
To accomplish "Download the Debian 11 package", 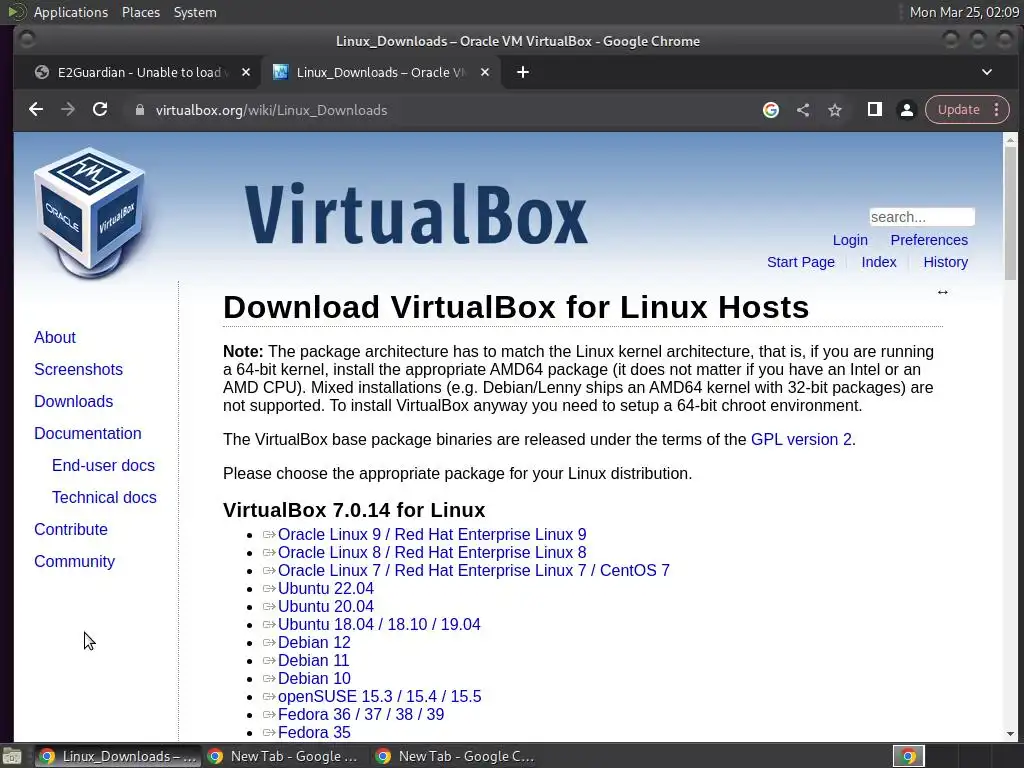I will pyautogui.click(x=313, y=661).
